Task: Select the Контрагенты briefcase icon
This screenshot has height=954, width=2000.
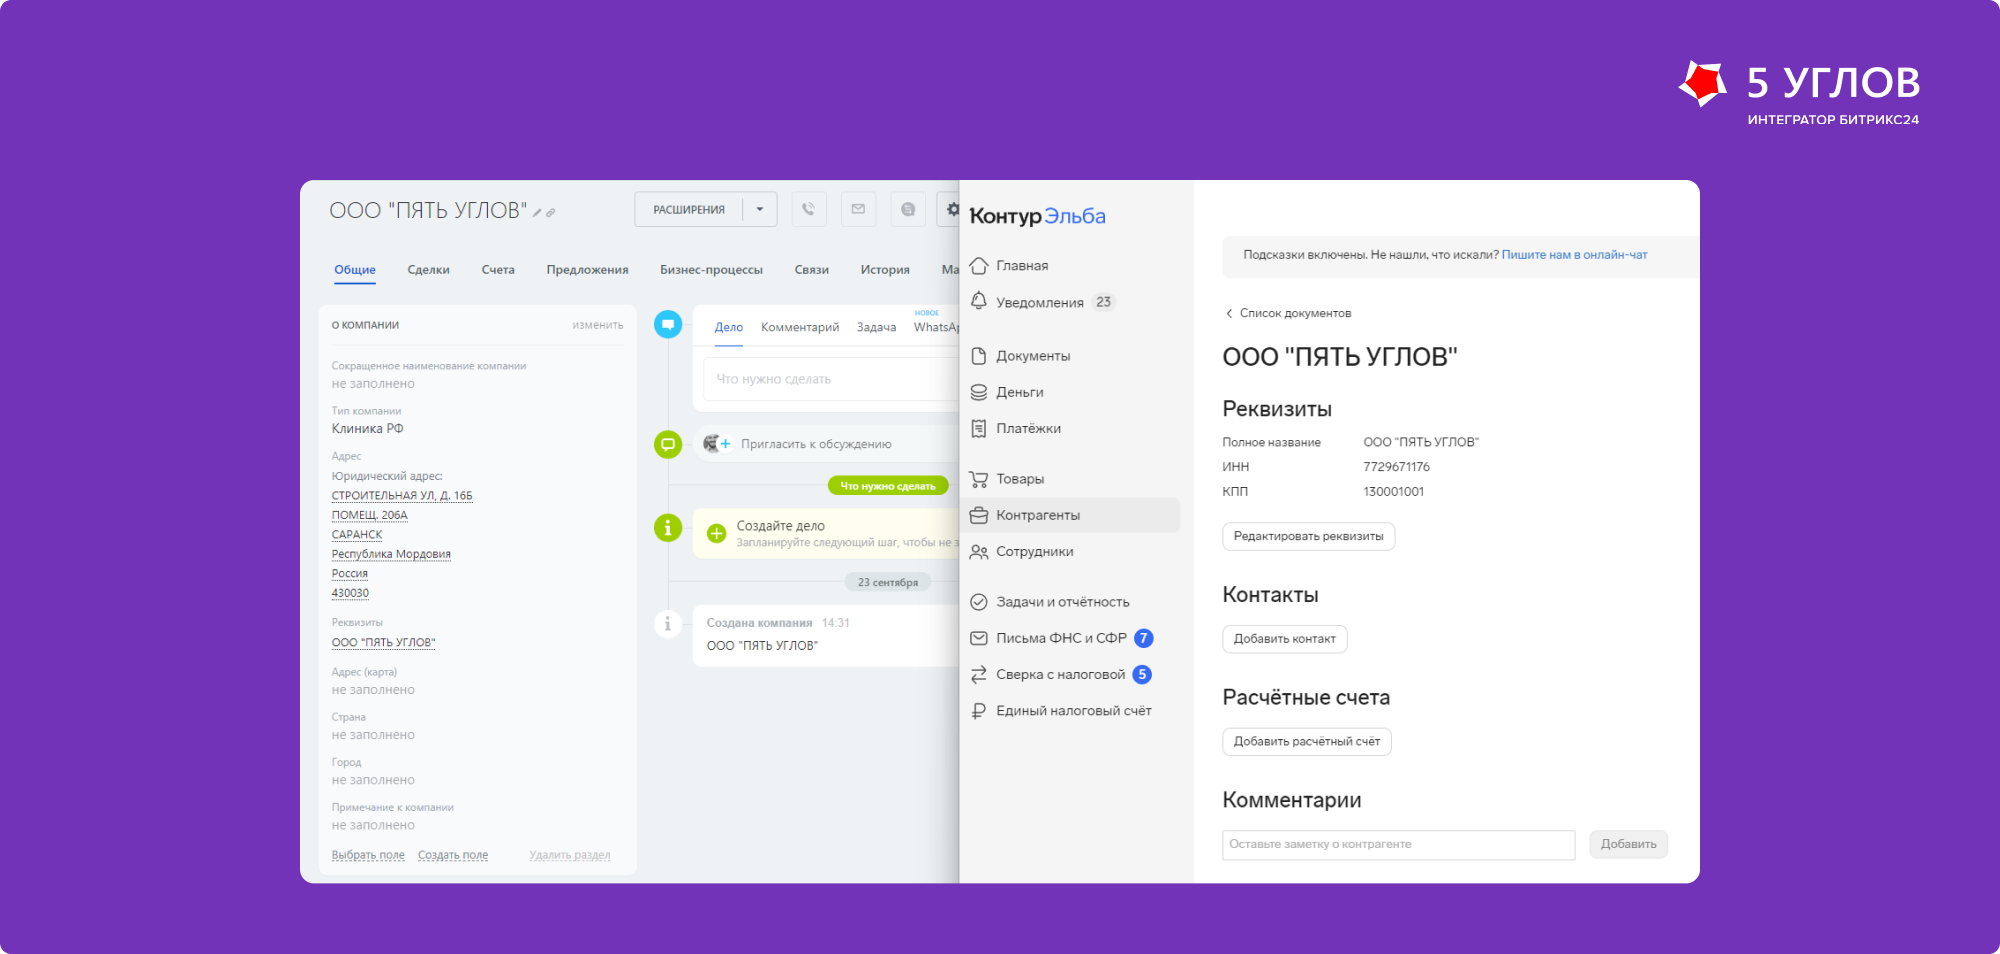Action: click(x=979, y=515)
